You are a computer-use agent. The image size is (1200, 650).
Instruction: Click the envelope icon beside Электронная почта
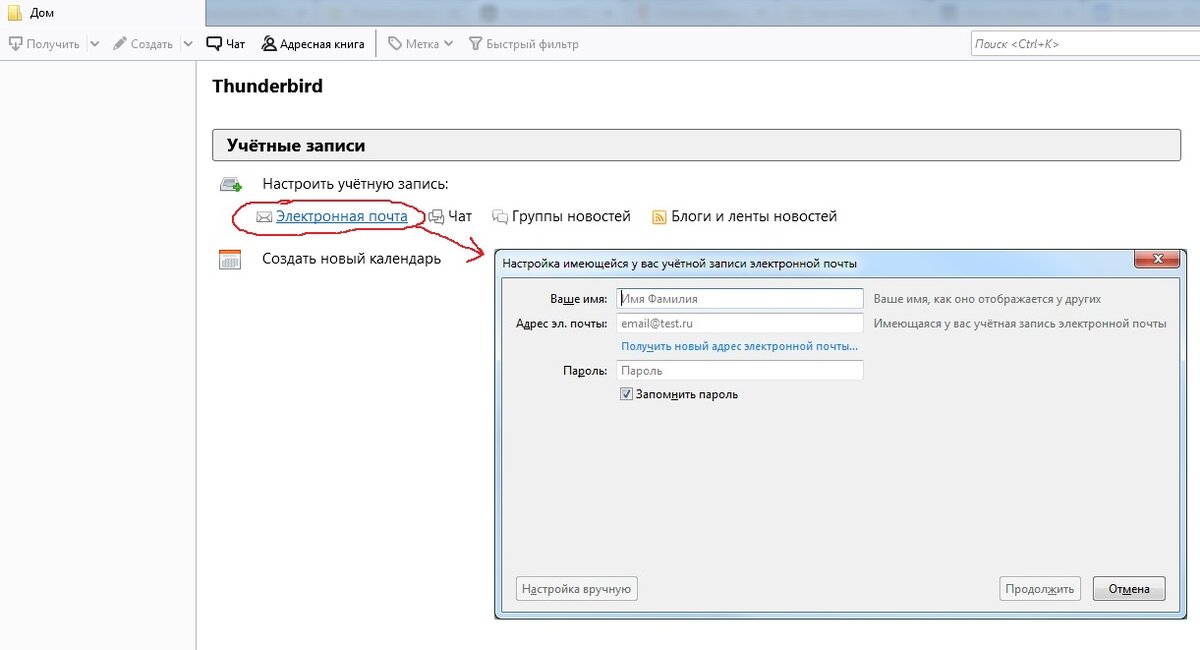tap(264, 216)
